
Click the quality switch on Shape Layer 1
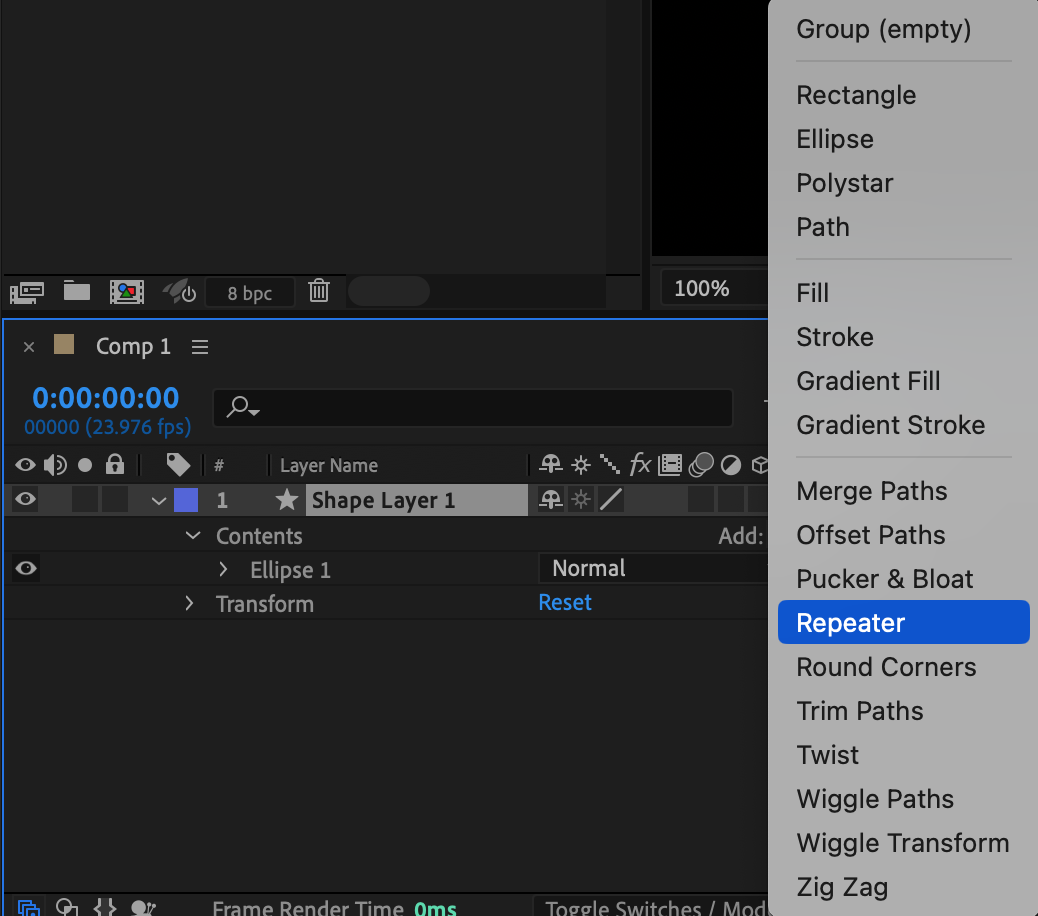[610, 500]
